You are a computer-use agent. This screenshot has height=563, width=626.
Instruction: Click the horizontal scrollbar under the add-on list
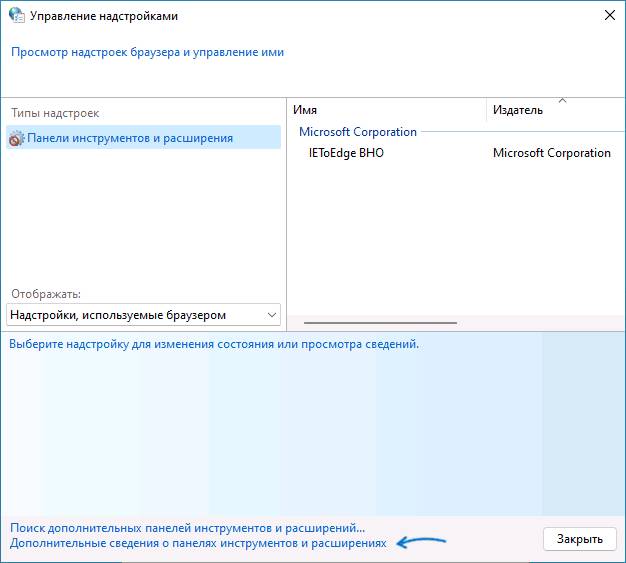pos(380,323)
